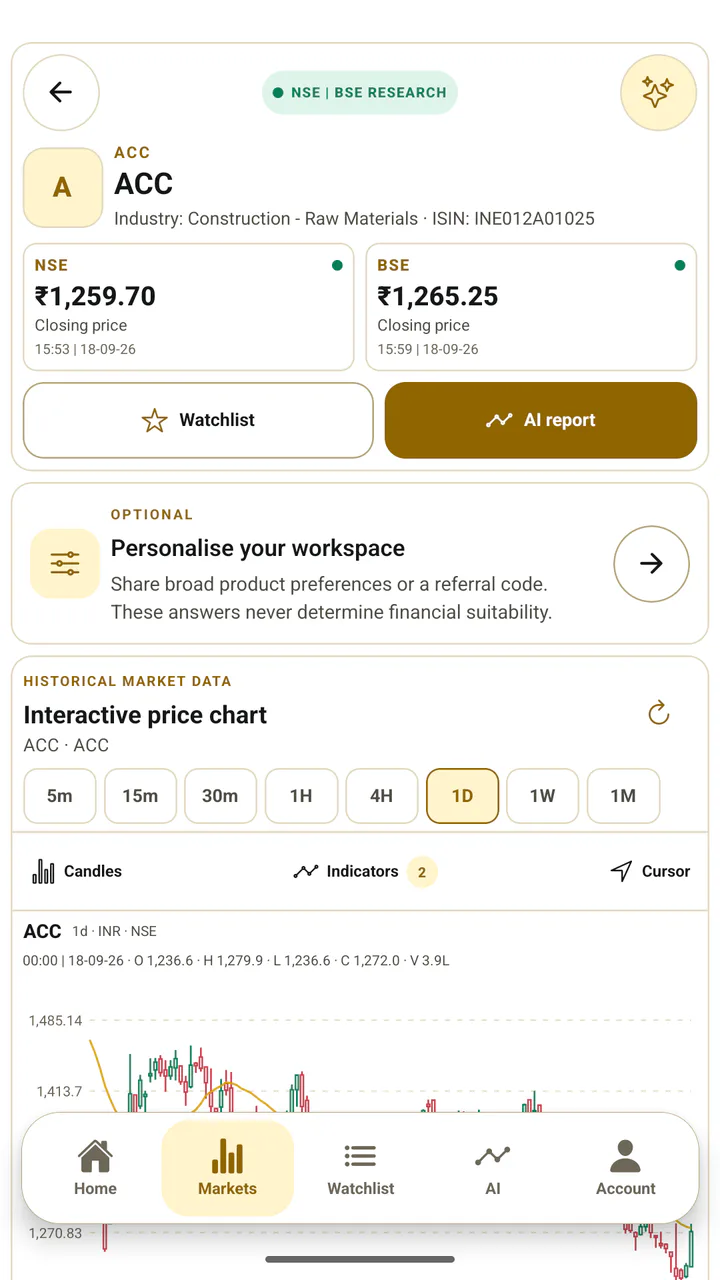Open the Personalise workspace arrow

click(x=651, y=564)
